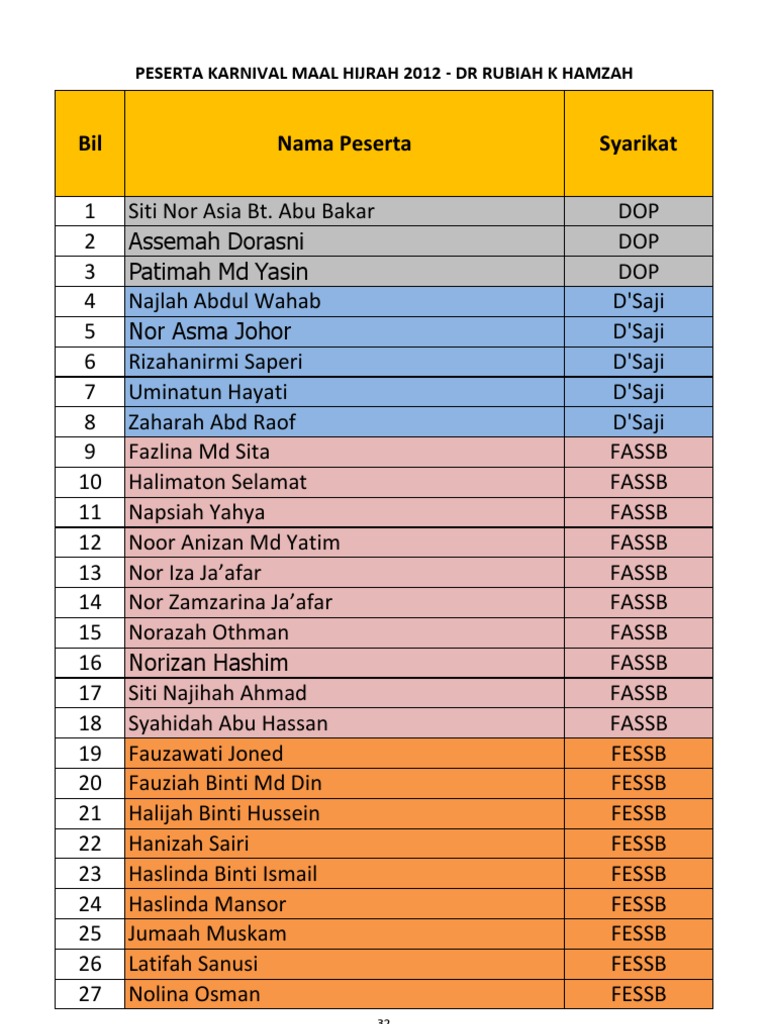The height and width of the screenshot is (1024, 768).
Task: Select the Zaharah Abd Raof cell
Action: pyautogui.click(x=212, y=422)
